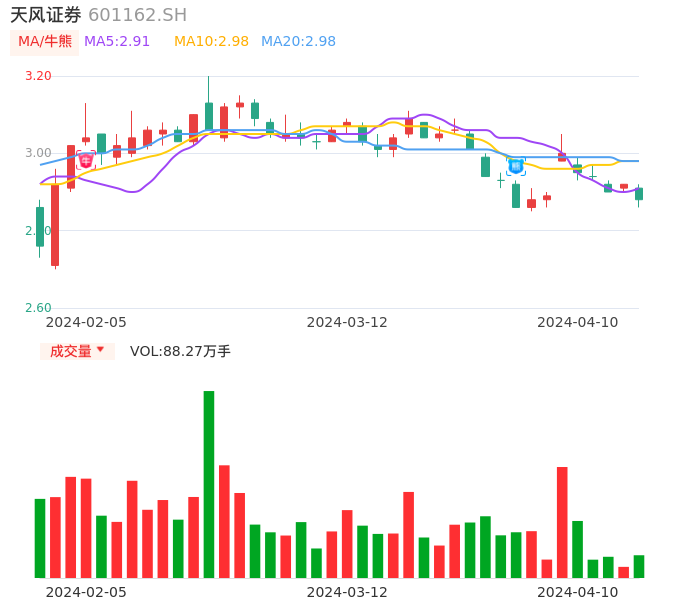Image resolution: width=686 pixels, height=606 pixels.
Task: Click the last green candlestick on the right
Action: click(x=639, y=194)
